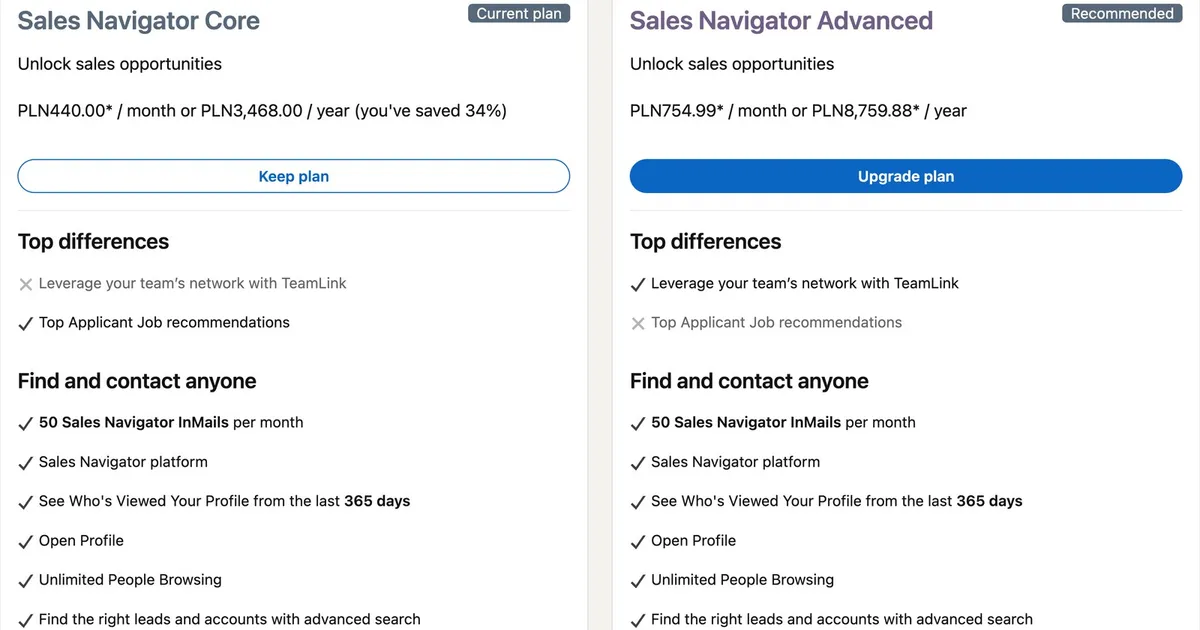
Task: Click checkmark beside advanced search in Advanced plan
Action: [x=638, y=620]
